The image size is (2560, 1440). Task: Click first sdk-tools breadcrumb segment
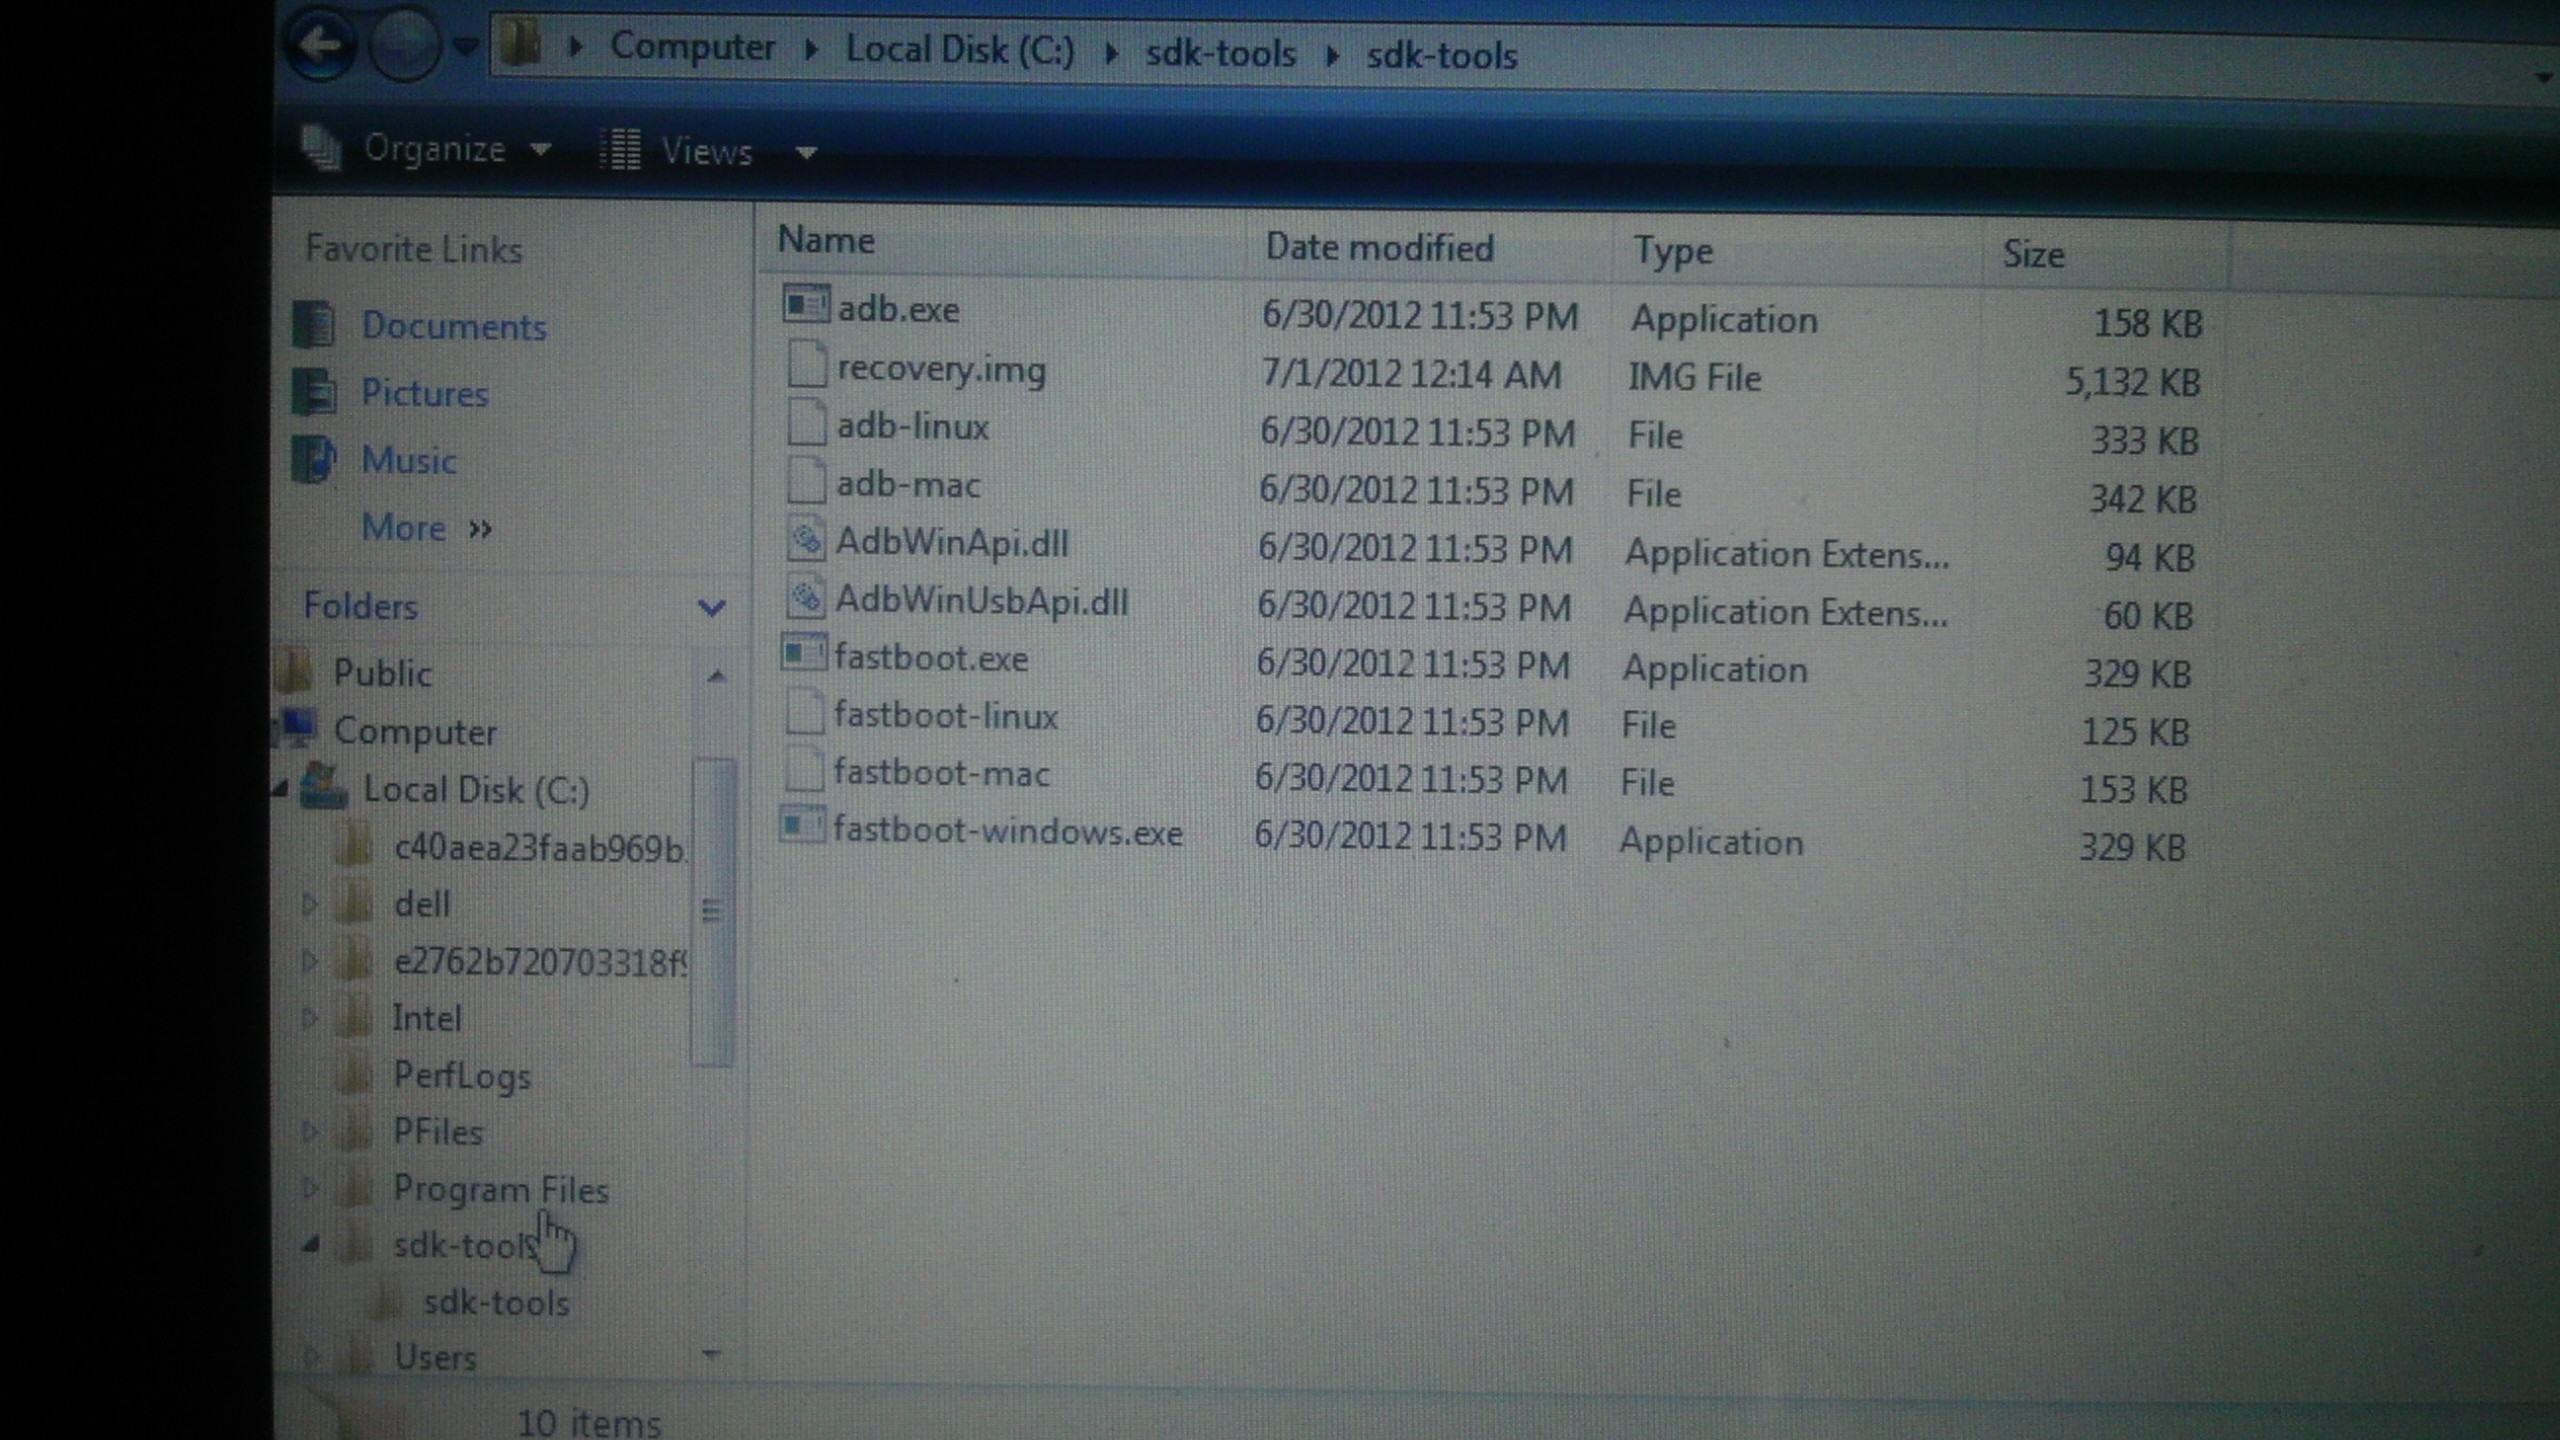click(1220, 53)
